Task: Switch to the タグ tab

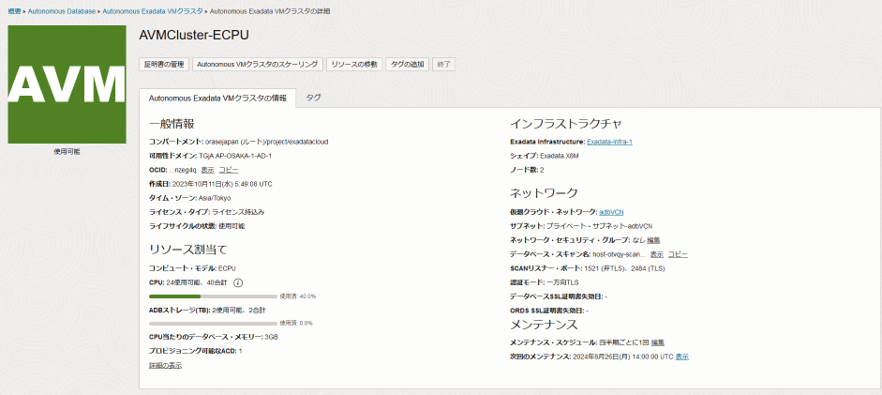Action: (x=313, y=97)
